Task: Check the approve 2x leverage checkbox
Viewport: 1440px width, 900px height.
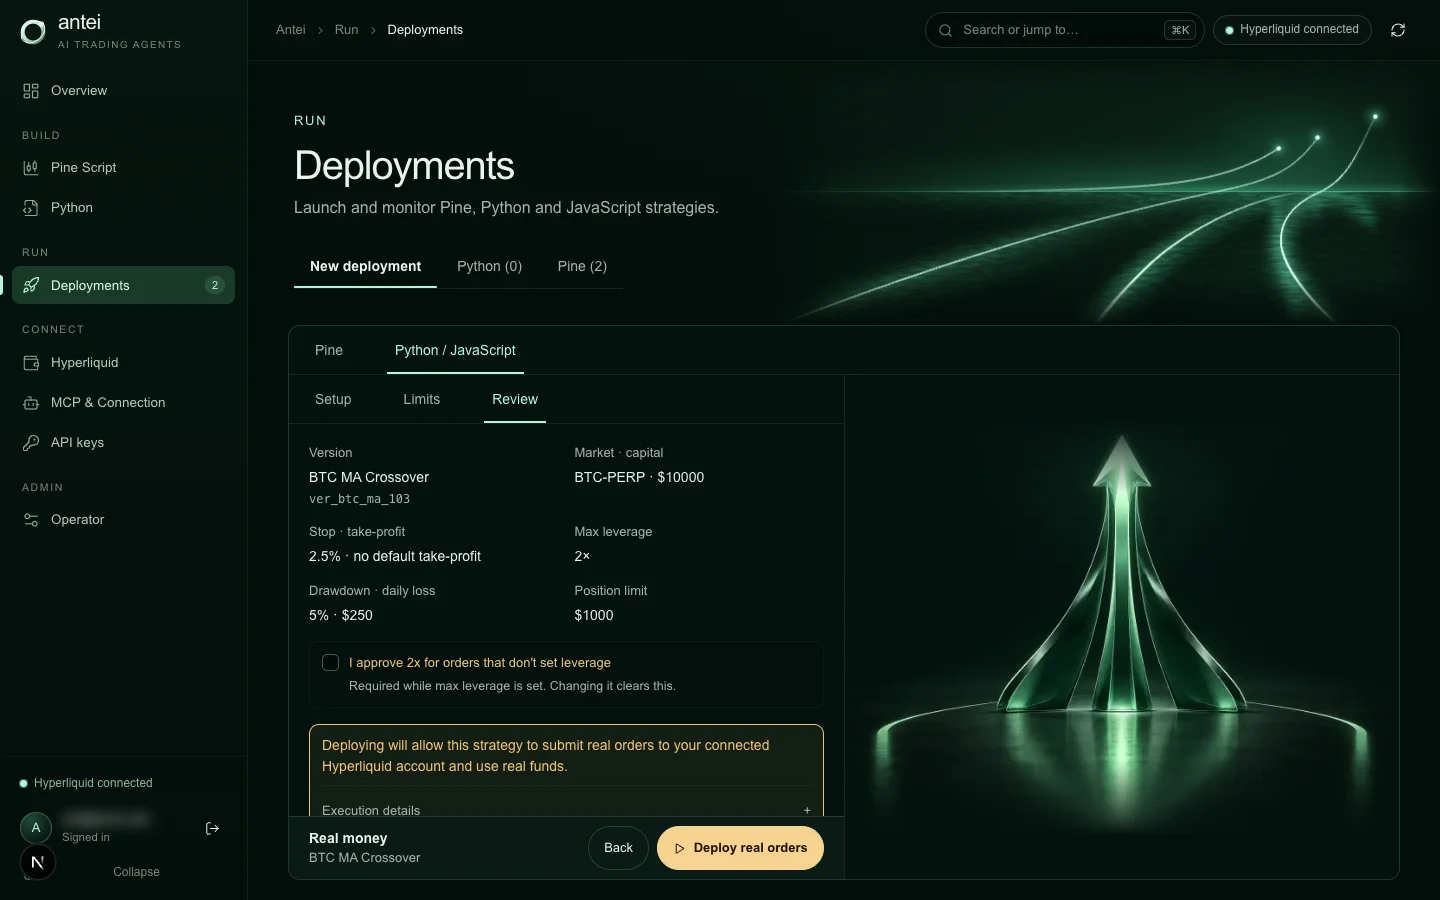Action: pyautogui.click(x=331, y=662)
